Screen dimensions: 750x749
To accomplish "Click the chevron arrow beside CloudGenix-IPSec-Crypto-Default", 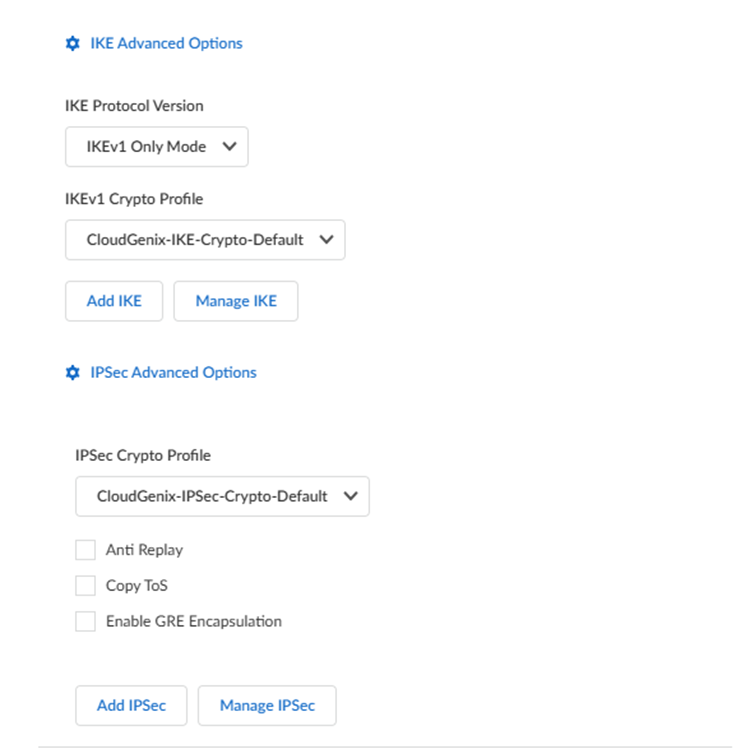I will (x=349, y=496).
